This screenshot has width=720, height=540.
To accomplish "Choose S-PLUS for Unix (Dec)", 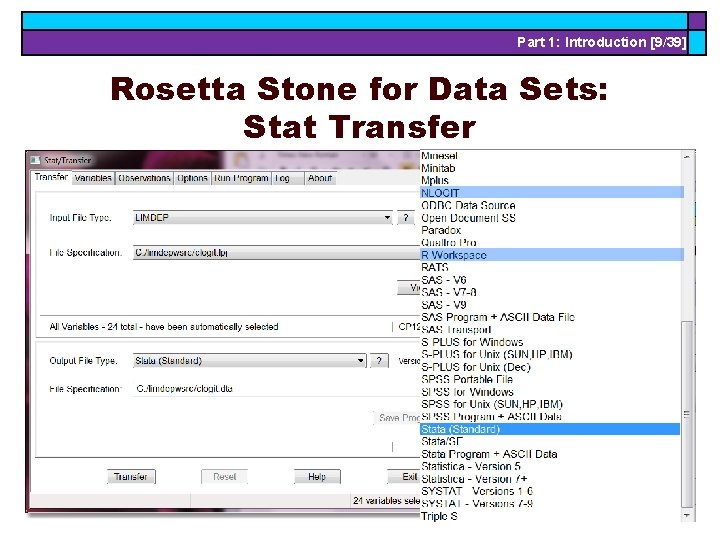I will (x=551, y=367).
